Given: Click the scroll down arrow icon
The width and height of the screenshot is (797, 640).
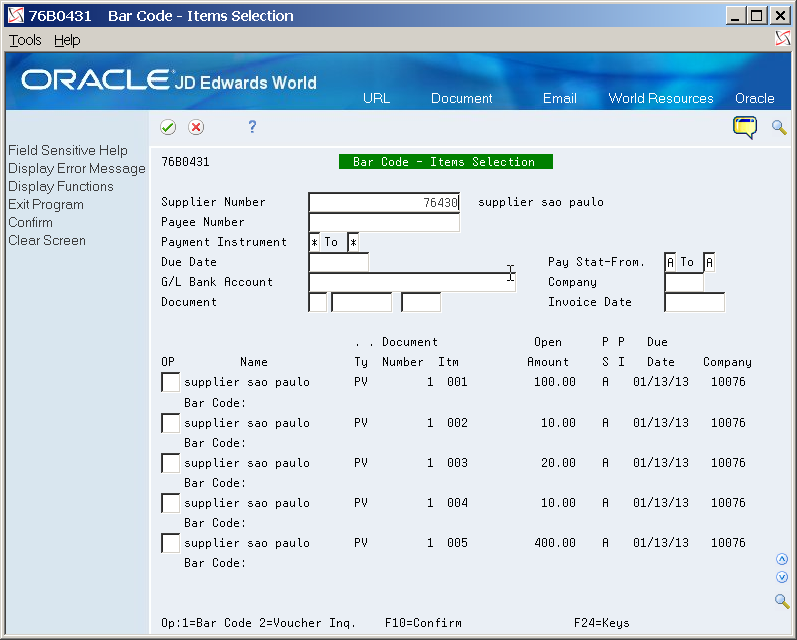Looking at the screenshot, I should point(782,577).
